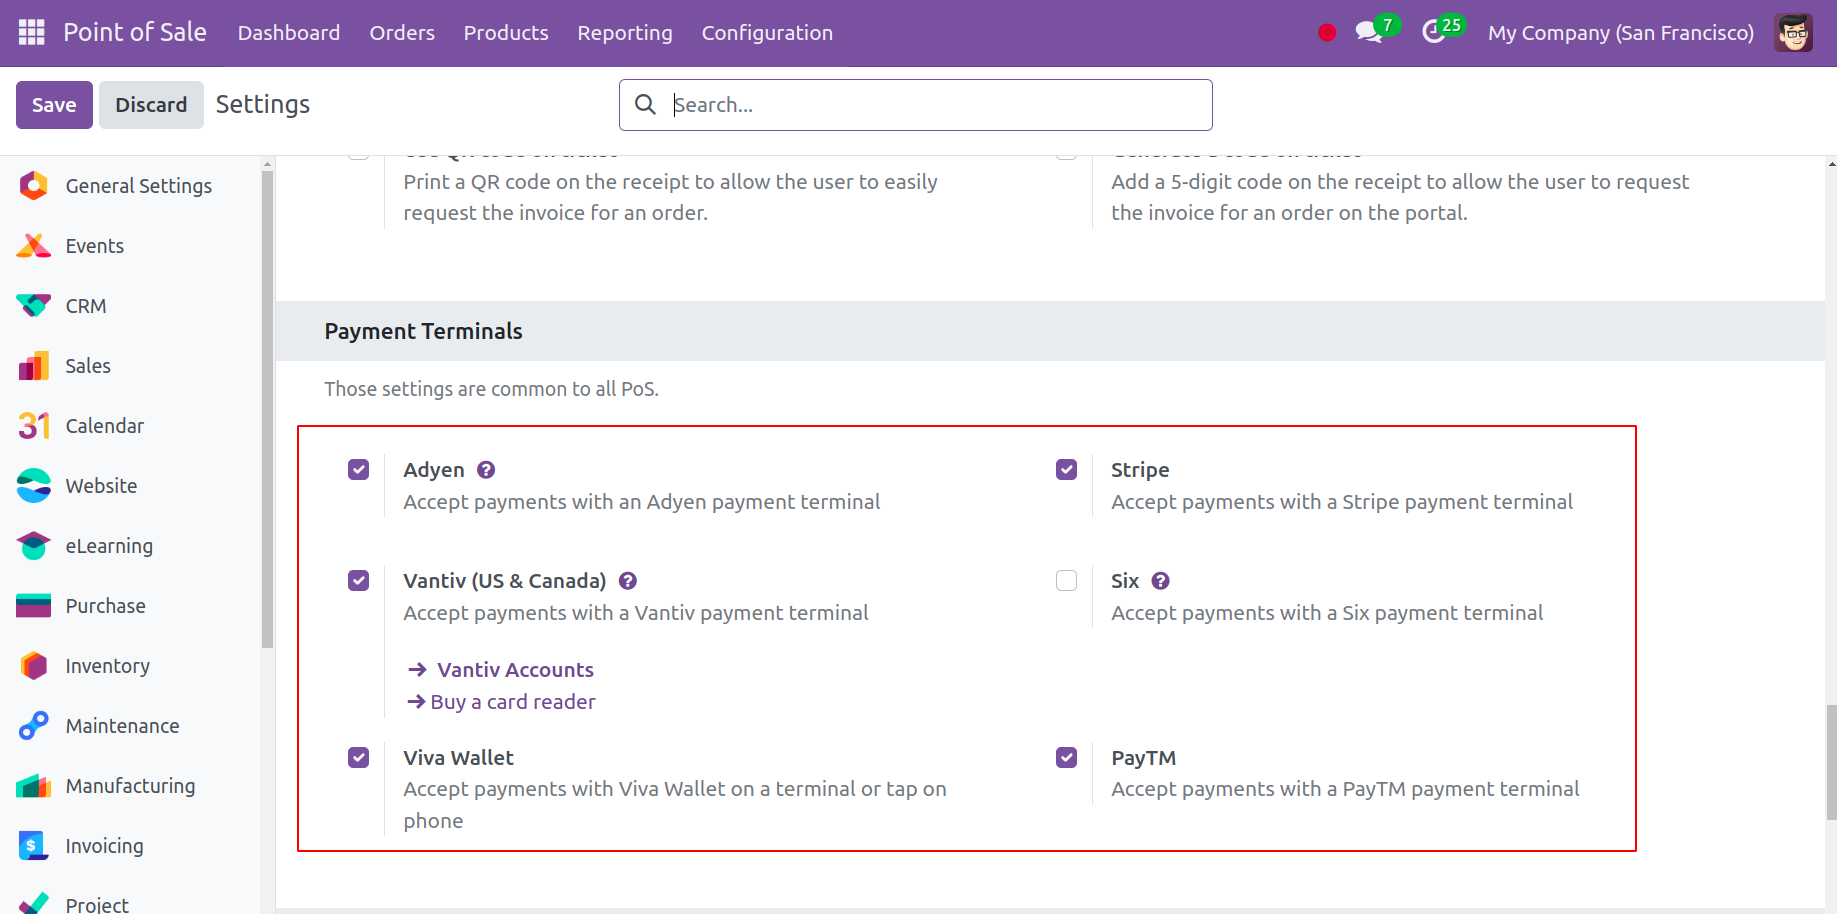Click the red recording status dot
The height and width of the screenshot is (914, 1837).
(1327, 33)
